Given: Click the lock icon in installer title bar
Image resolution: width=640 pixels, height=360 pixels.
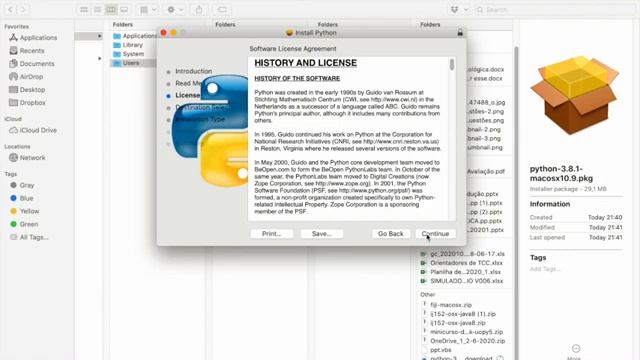Looking at the screenshot, I should coord(460,33).
